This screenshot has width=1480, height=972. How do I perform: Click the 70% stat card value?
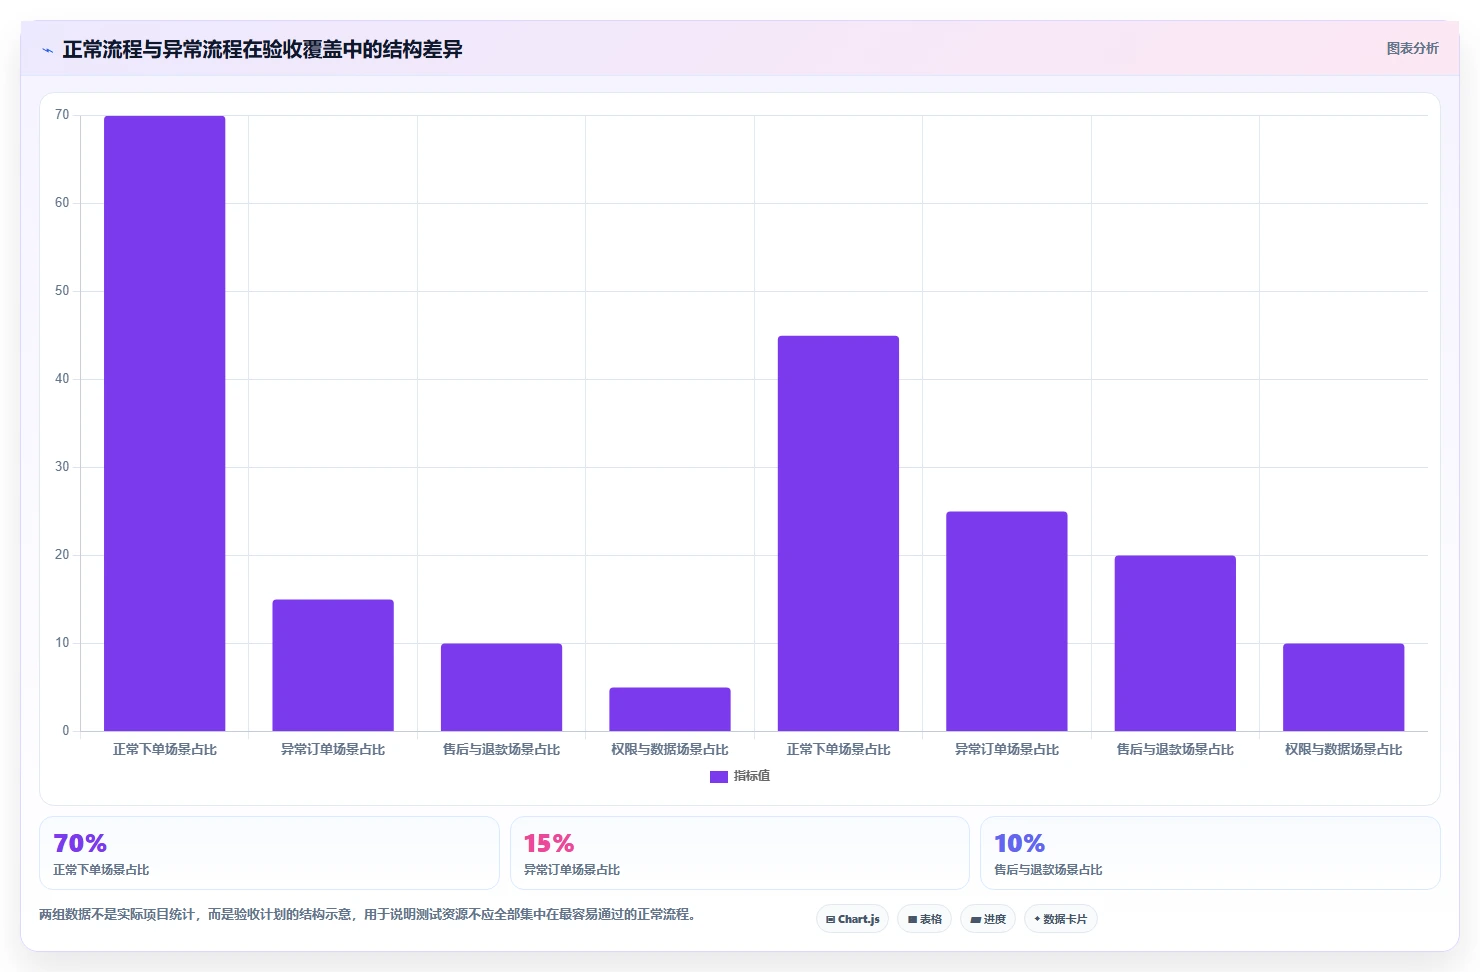point(80,843)
